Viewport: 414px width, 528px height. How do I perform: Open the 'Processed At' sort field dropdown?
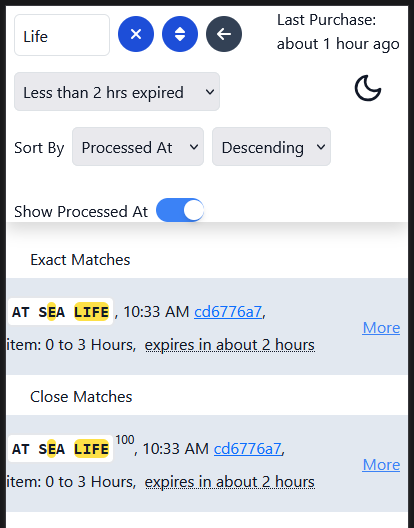coord(138,146)
